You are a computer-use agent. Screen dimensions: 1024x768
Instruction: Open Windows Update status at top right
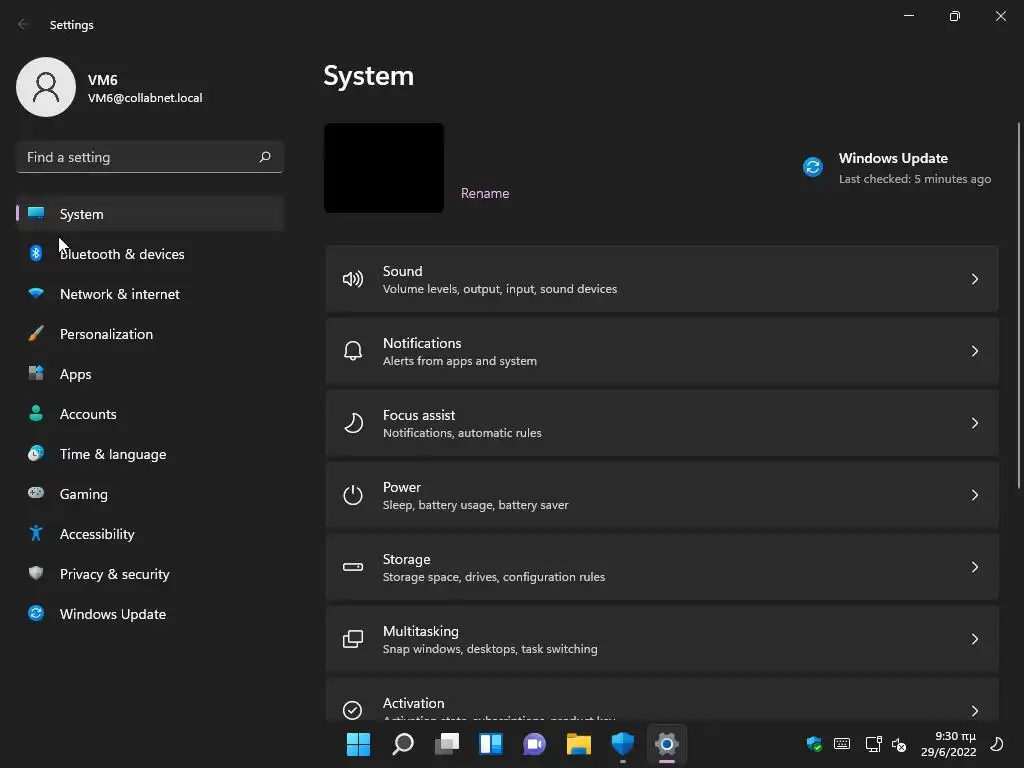click(897, 168)
